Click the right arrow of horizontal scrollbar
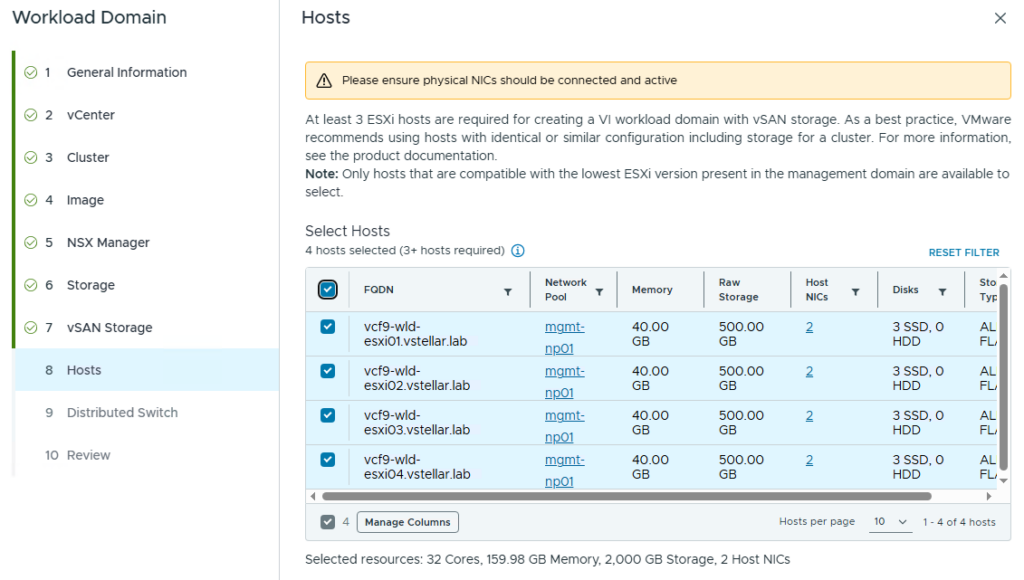 (x=989, y=496)
